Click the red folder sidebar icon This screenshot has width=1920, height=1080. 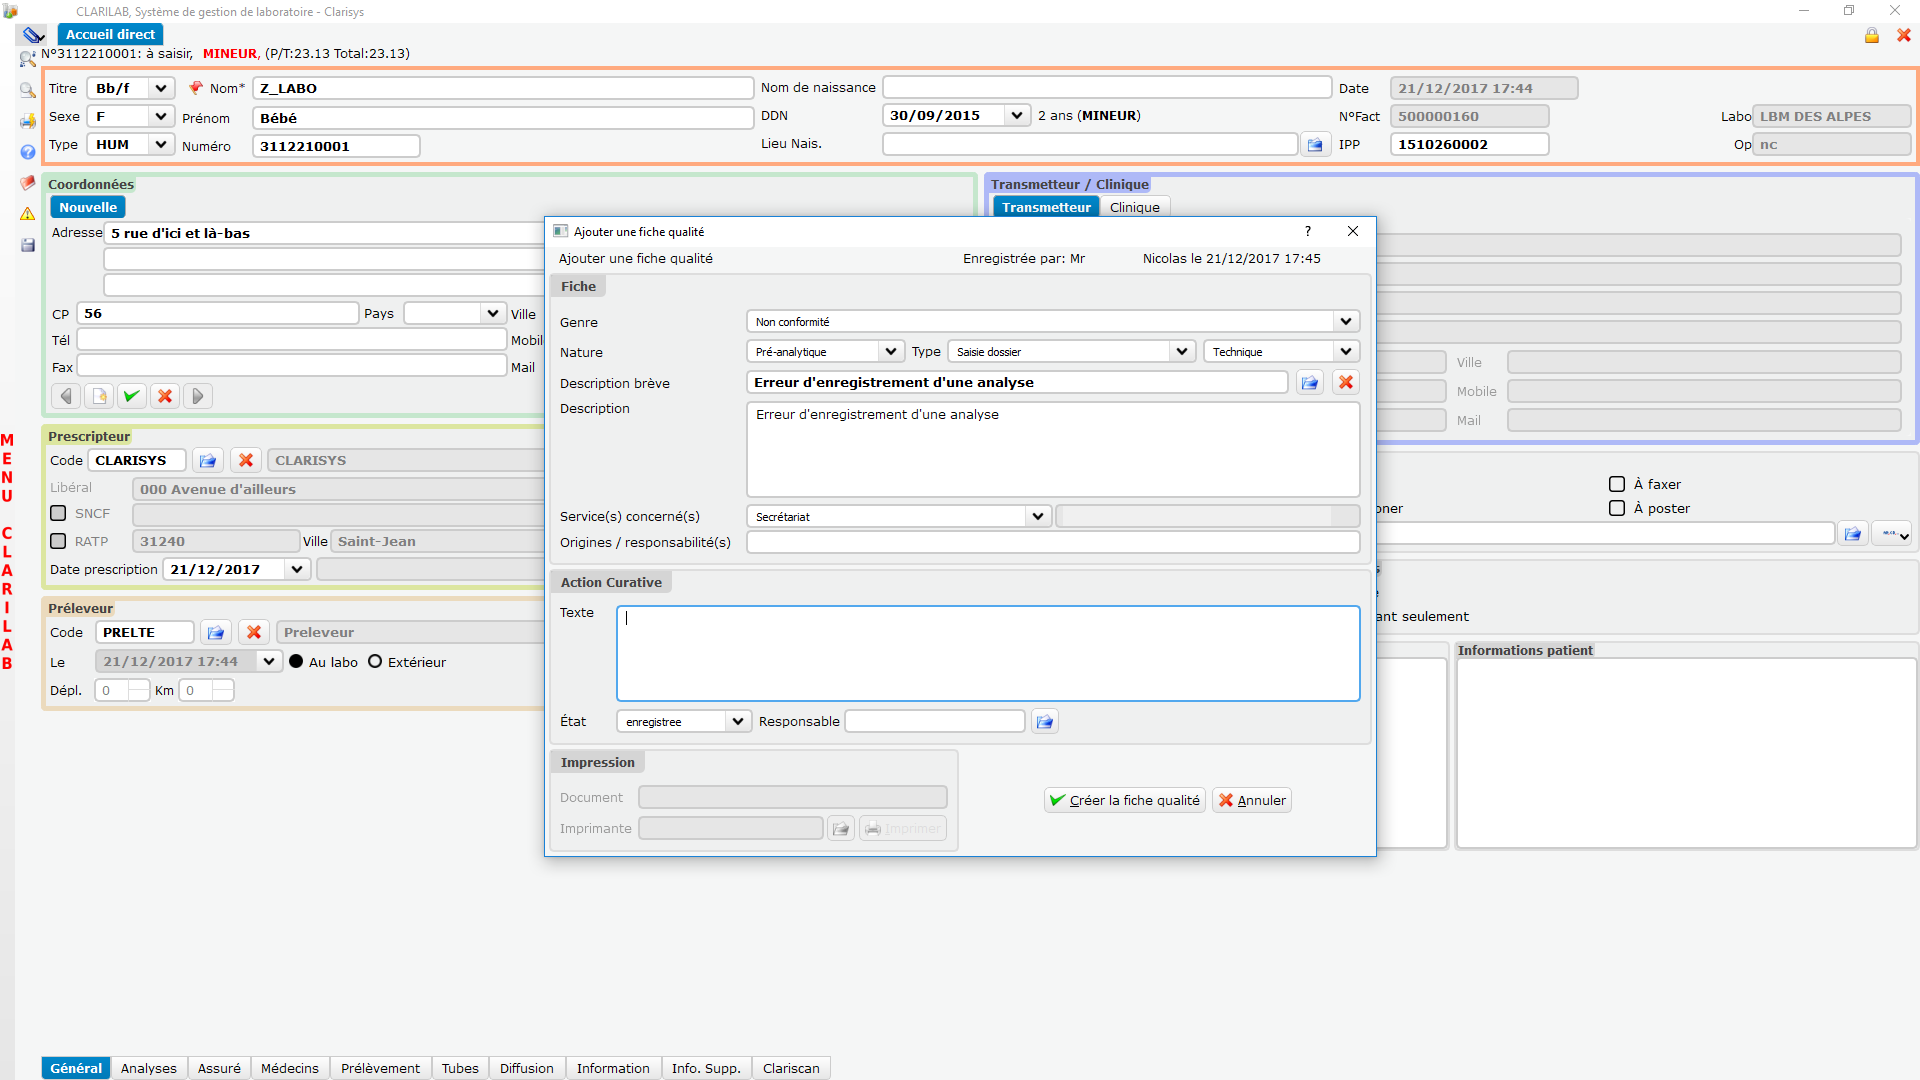pyautogui.click(x=28, y=183)
